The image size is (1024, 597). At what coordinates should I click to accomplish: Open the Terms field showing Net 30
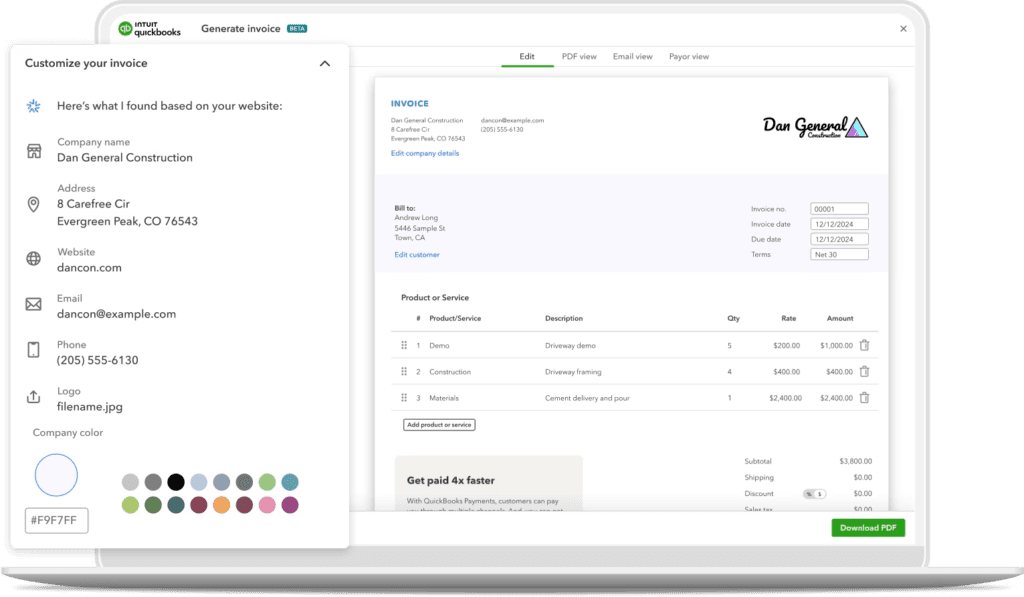coord(839,255)
